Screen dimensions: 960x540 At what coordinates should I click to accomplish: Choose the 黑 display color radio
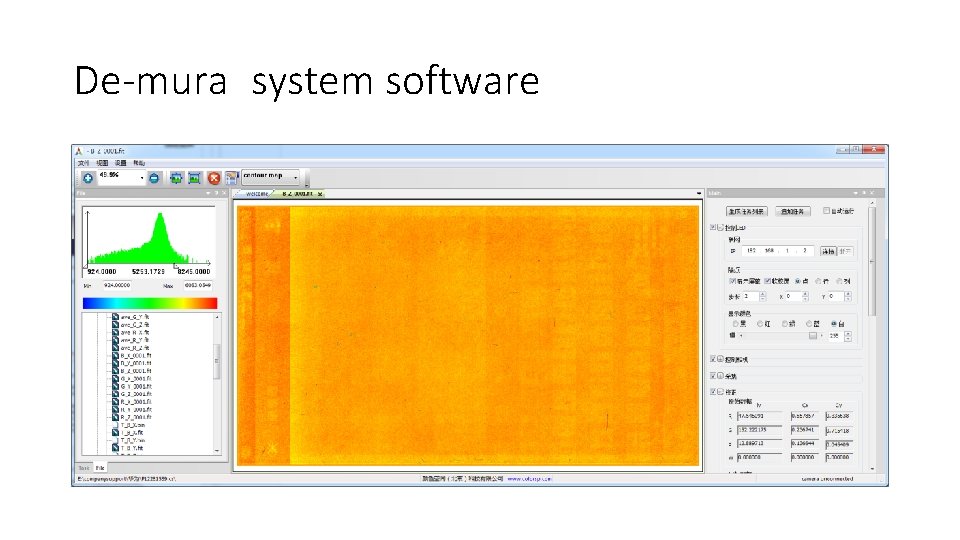735,323
